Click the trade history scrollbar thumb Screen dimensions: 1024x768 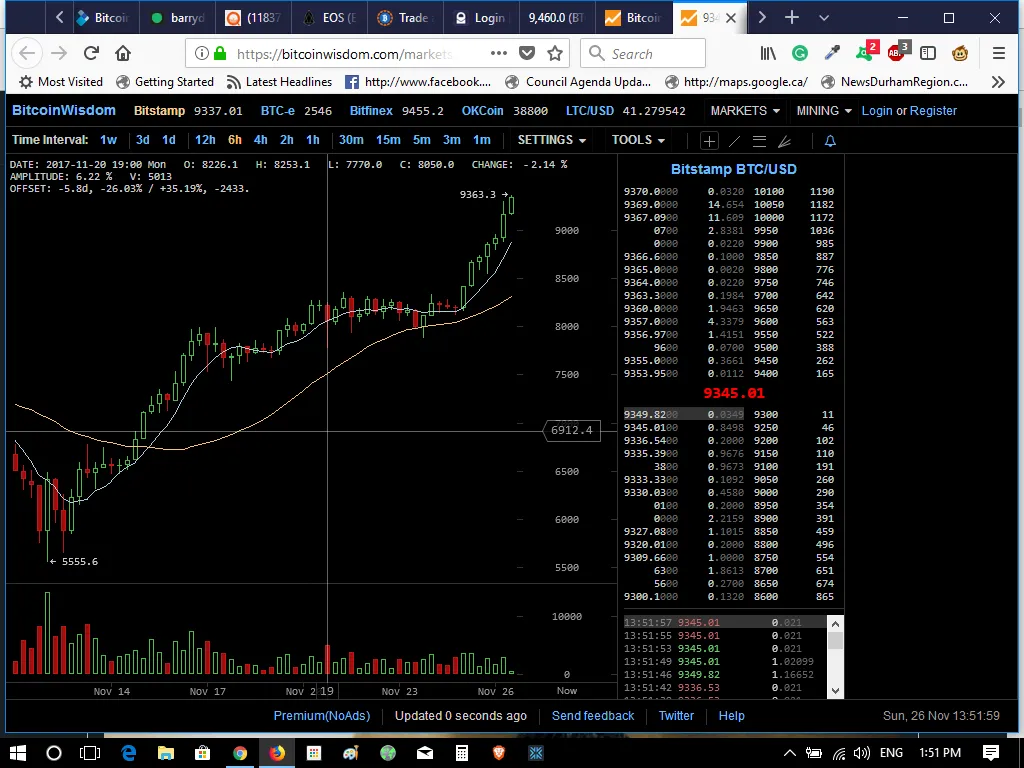[835, 641]
